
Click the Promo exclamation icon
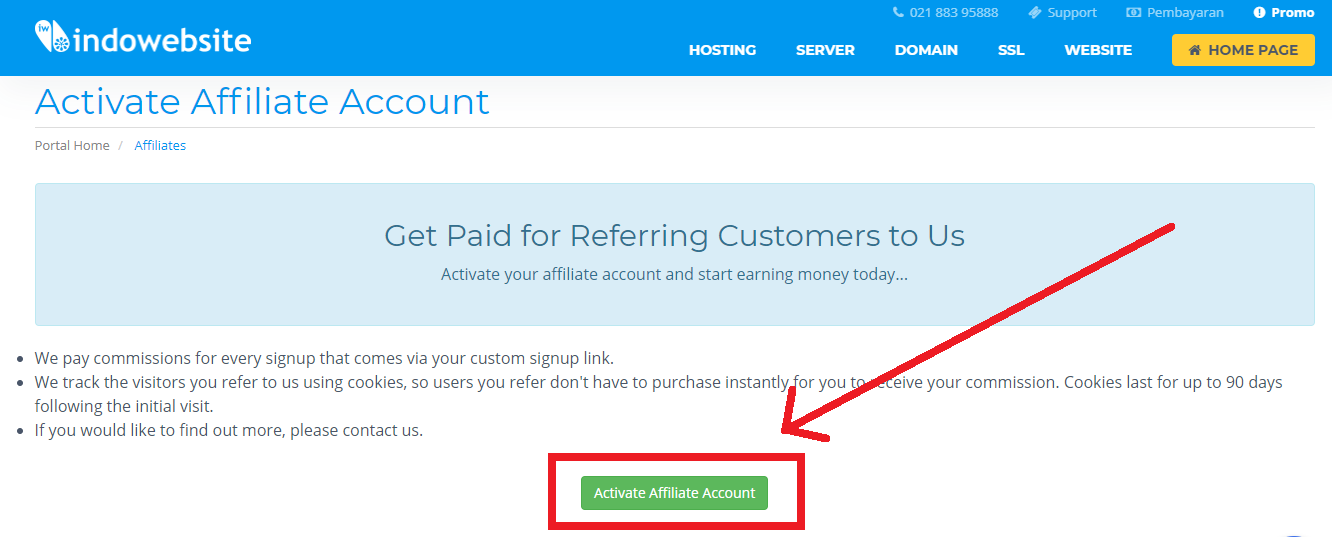(x=1259, y=13)
